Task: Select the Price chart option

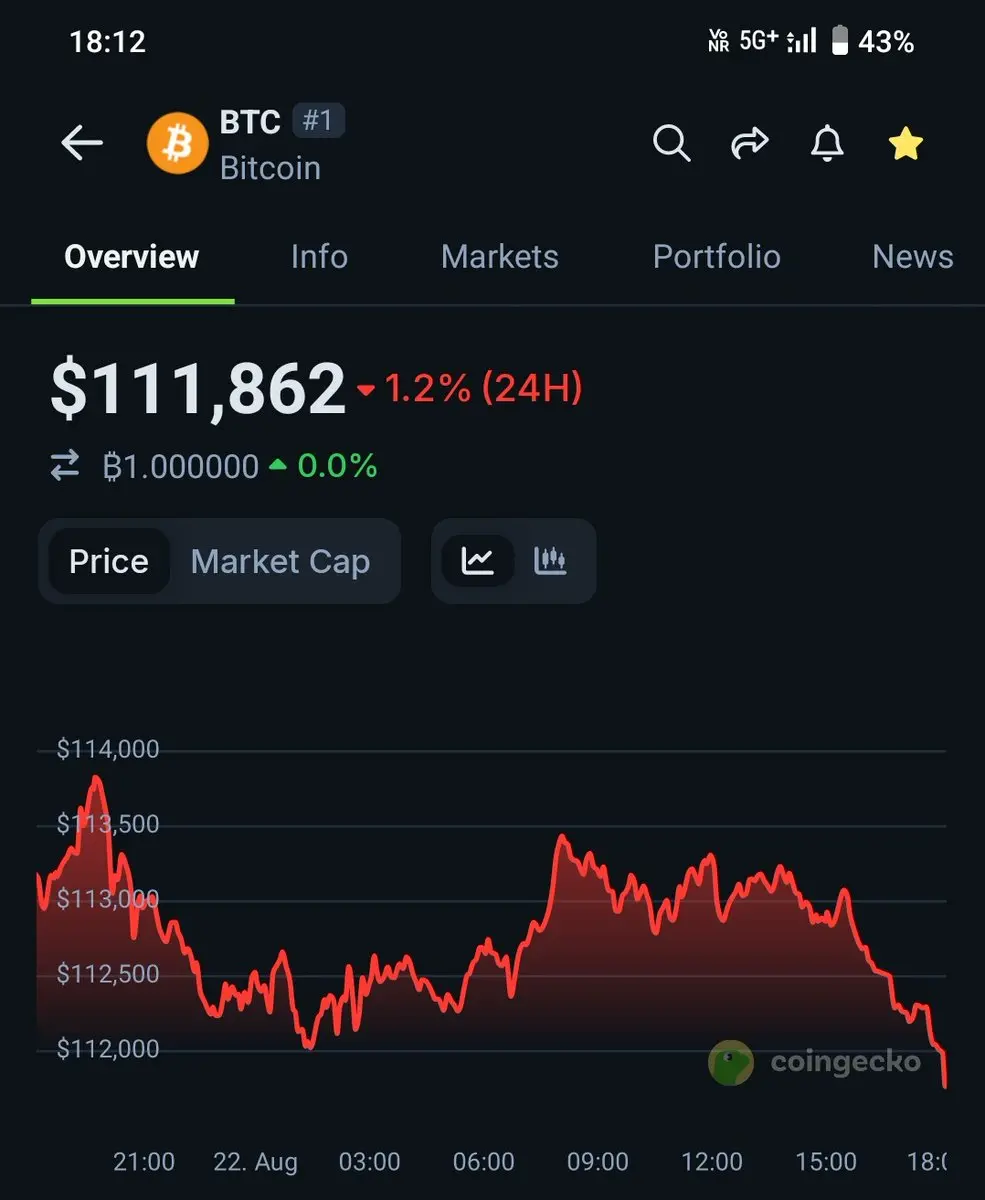Action: coord(109,561)
